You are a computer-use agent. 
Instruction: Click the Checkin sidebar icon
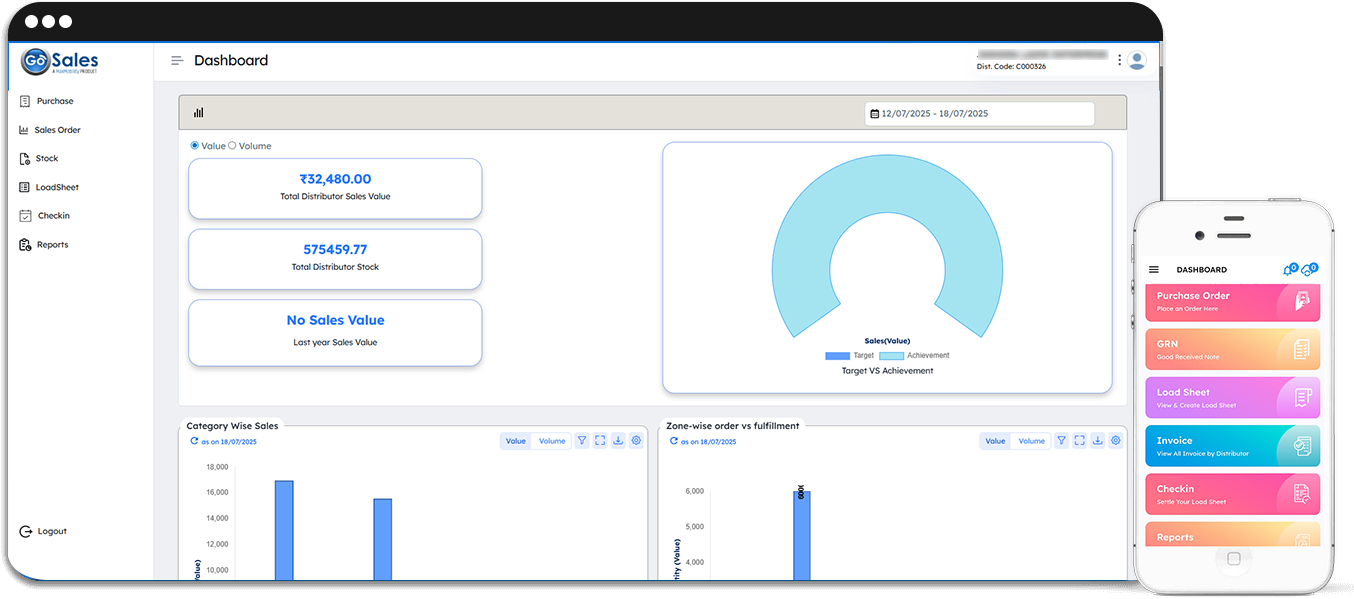pos(25,216)
